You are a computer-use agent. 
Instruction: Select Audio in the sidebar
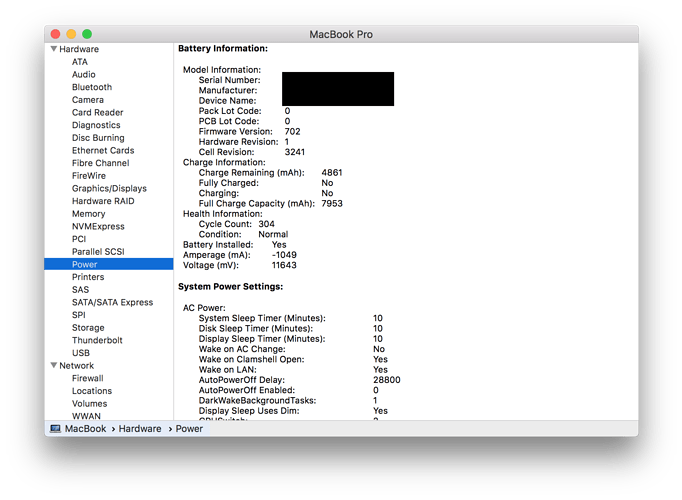84,74
